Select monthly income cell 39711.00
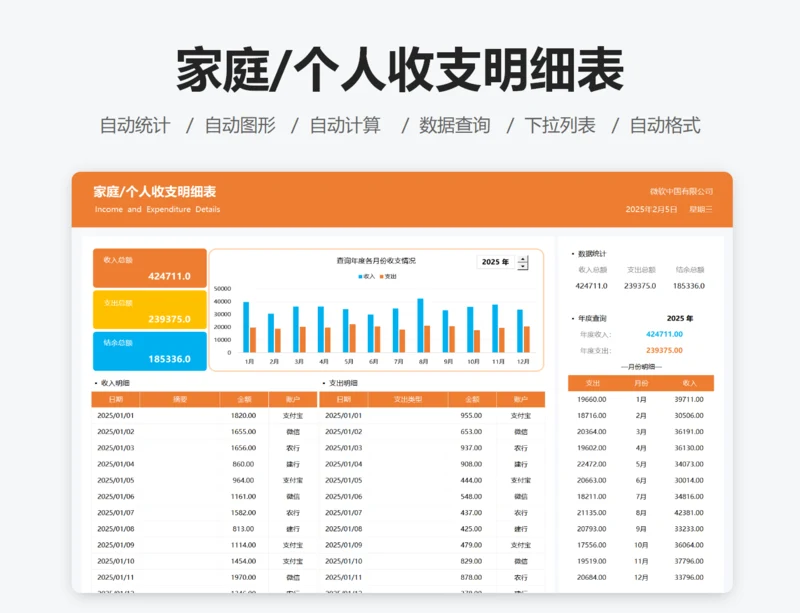This screenshot has height=613, width=800. 689,399
